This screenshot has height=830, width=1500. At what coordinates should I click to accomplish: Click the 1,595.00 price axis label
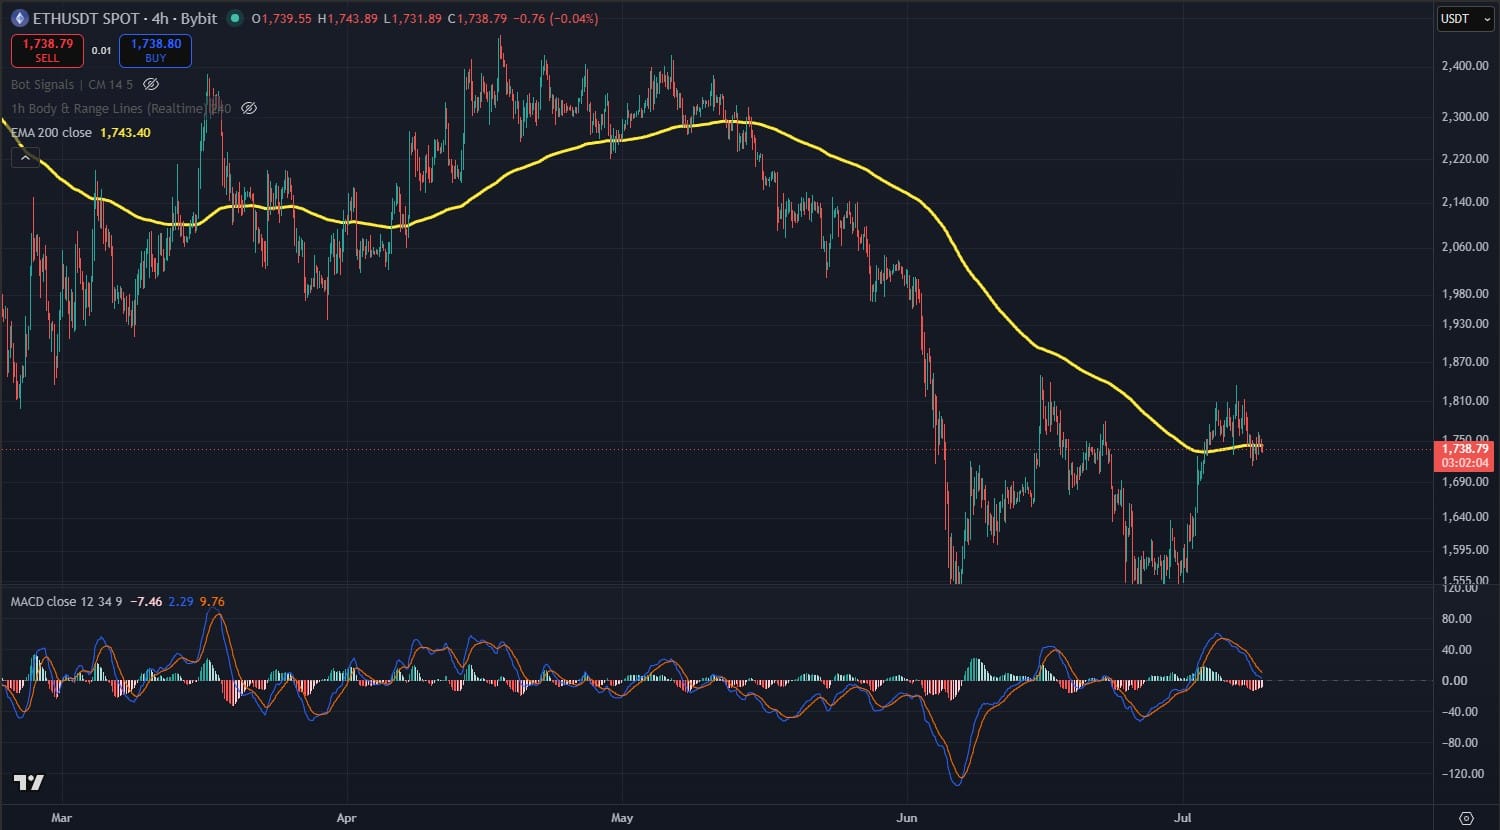(x=1465, y=550)
